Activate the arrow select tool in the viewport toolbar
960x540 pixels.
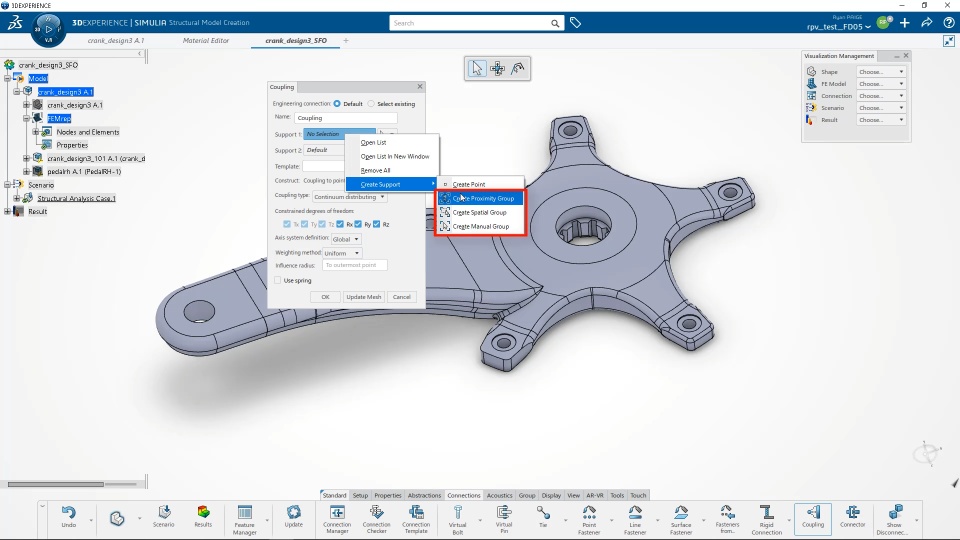point(477,68)
